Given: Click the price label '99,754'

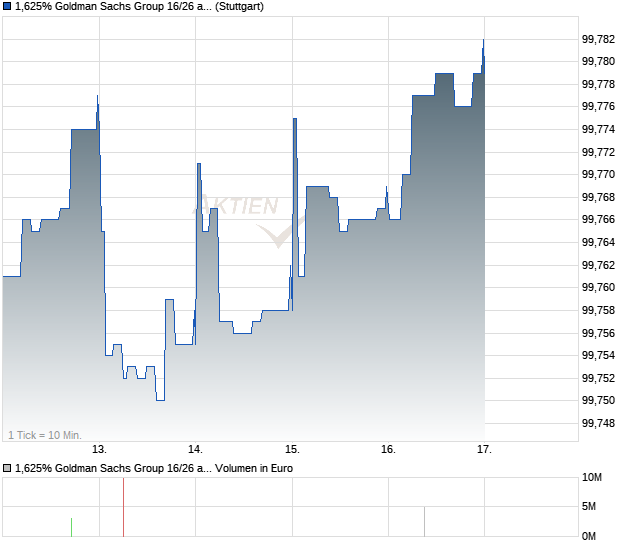Looking at the screenshot, I should pos(598,355).
